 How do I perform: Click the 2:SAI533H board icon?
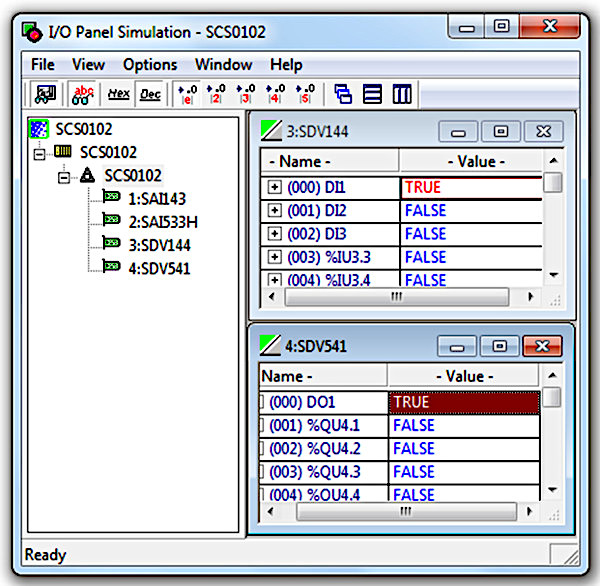tap(111, 219)
